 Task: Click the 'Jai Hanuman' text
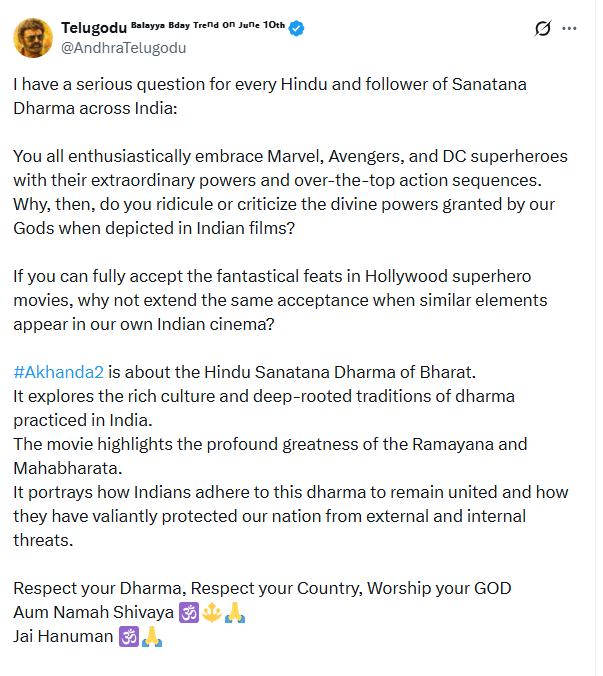point(63,635)
